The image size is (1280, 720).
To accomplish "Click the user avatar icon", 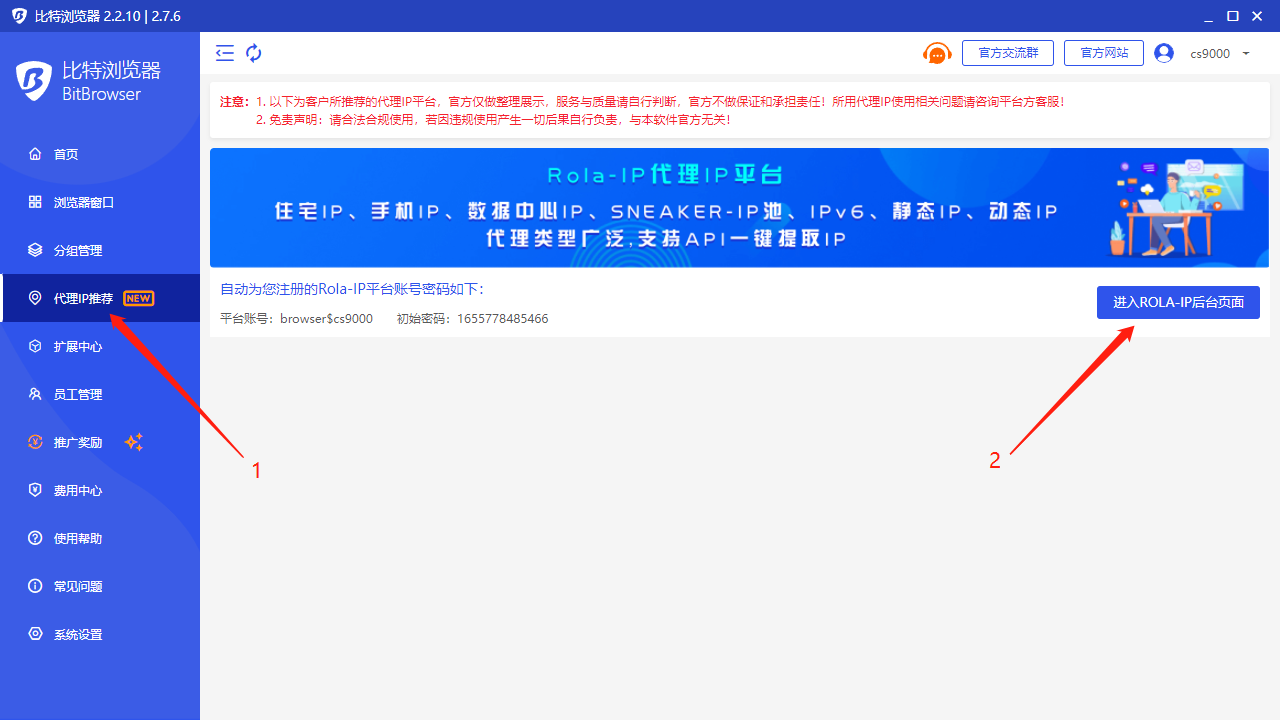I will tap(1163, 53).
